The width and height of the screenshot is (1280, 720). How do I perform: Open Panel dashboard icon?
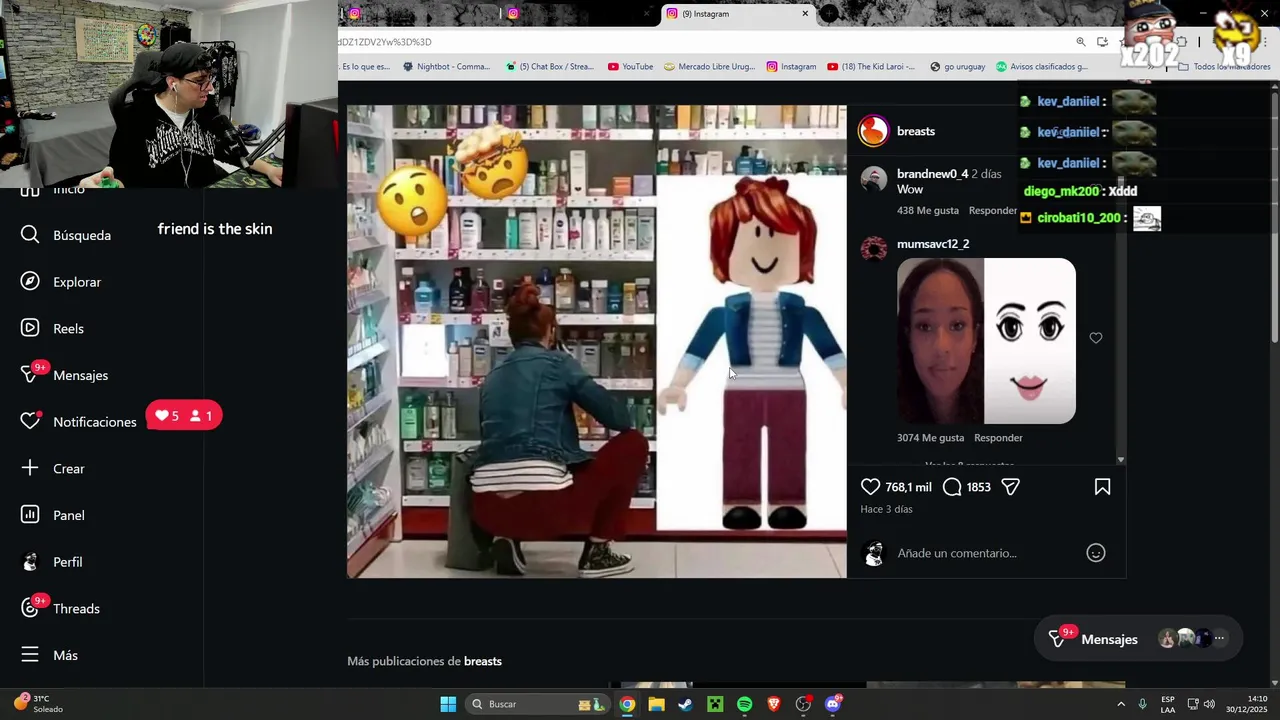[31, 515]
